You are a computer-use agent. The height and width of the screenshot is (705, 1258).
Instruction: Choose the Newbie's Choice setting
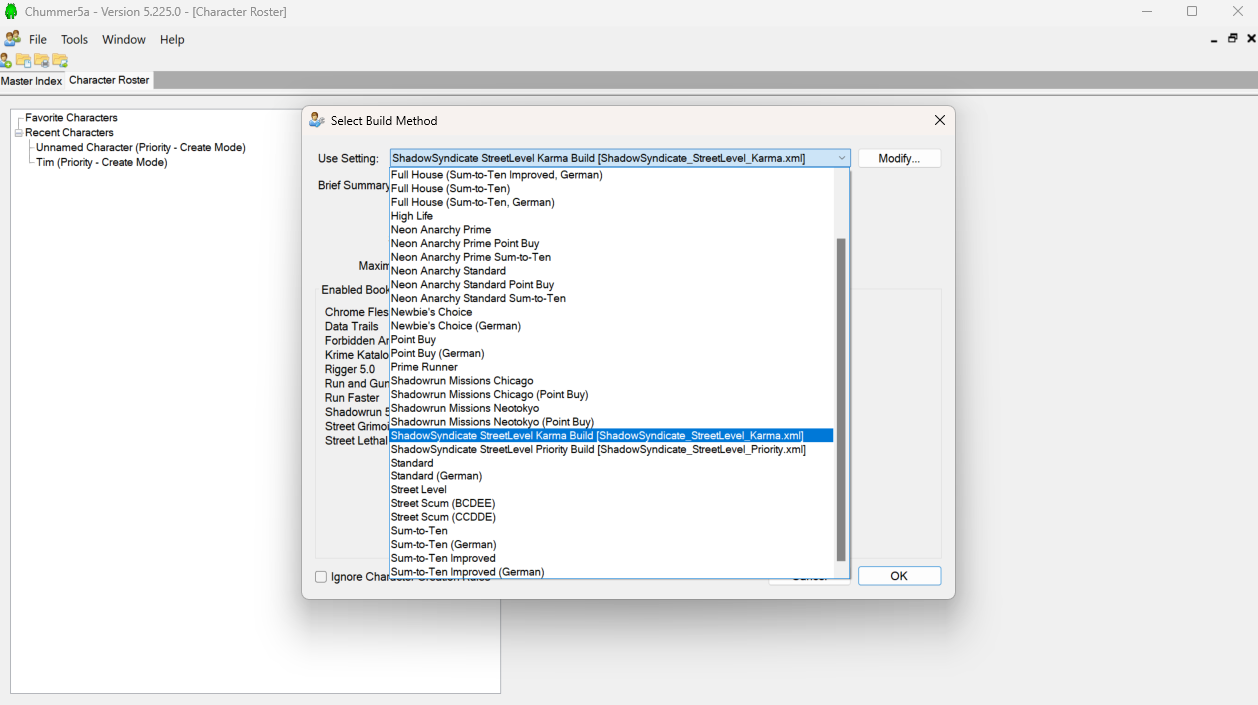click(611, 312)
